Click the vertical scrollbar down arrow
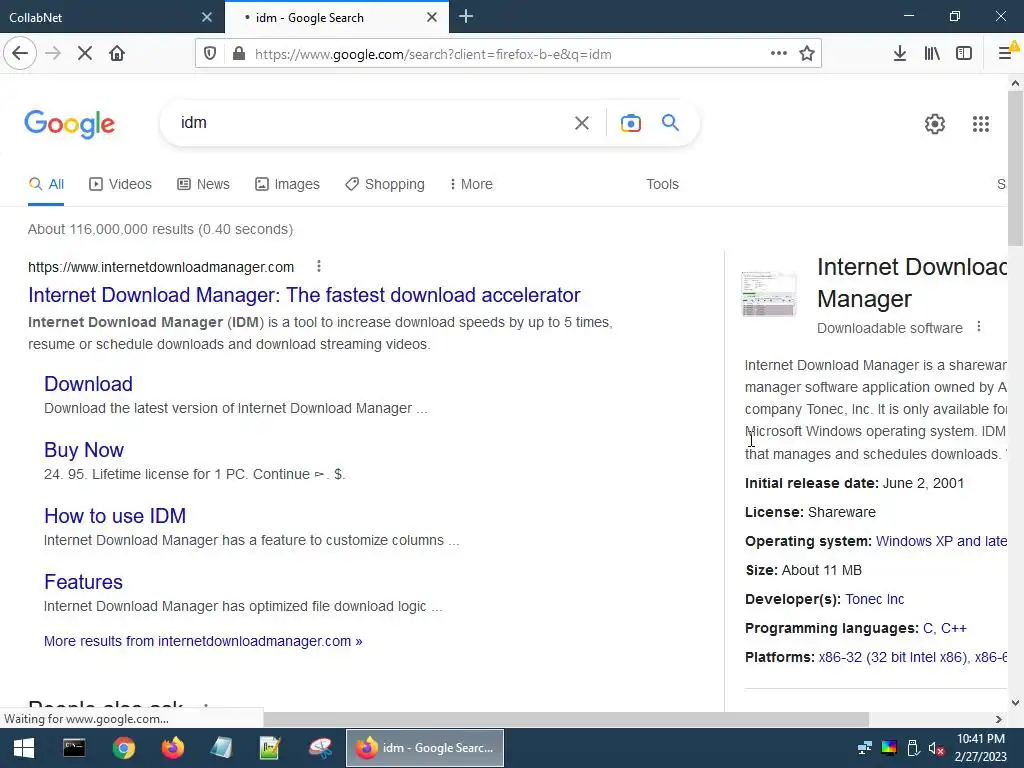Screen dimensions: 1024x768 (1015, 703)
